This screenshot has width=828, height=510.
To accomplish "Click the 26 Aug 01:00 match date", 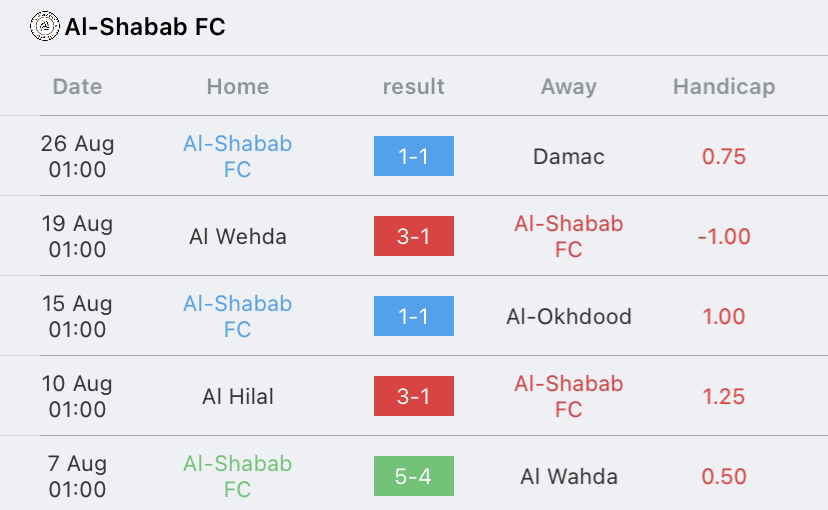I will pyautogui.click(x=77, y=156).
